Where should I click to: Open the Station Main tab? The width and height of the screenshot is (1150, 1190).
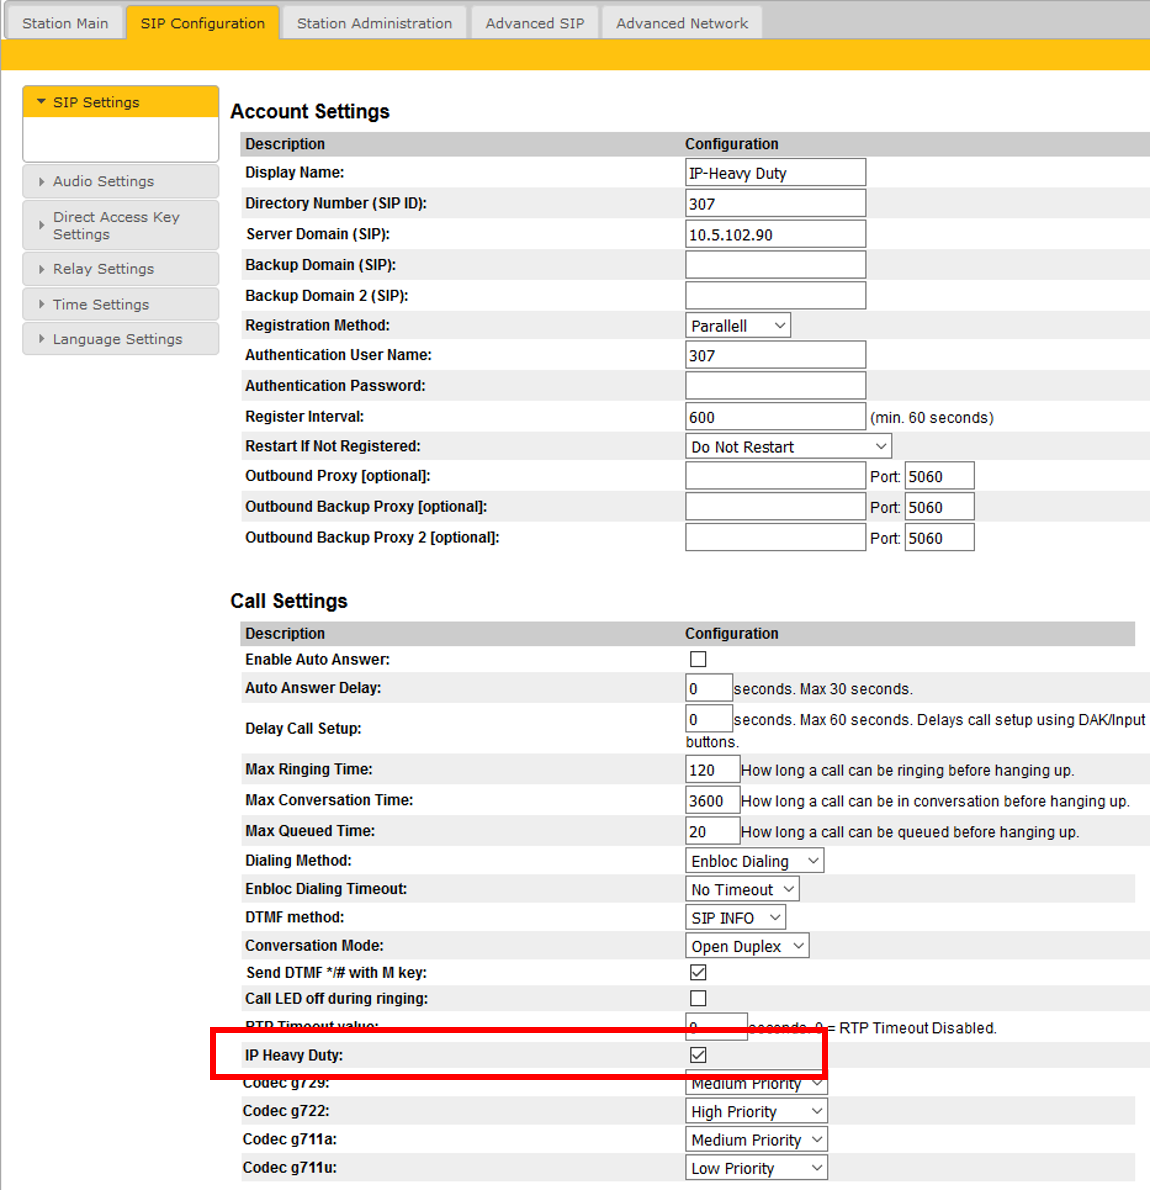pos(65,23)
